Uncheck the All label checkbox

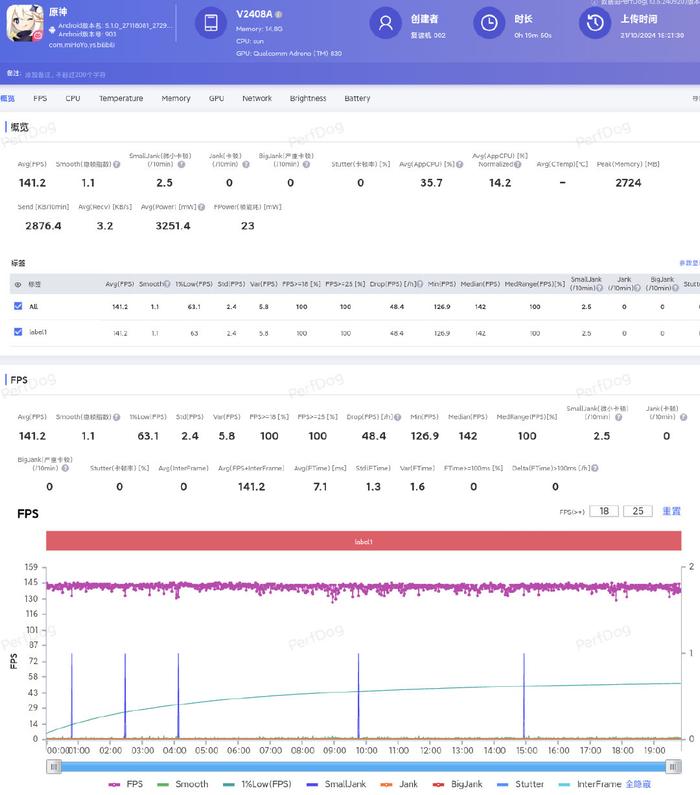point(18,306)
